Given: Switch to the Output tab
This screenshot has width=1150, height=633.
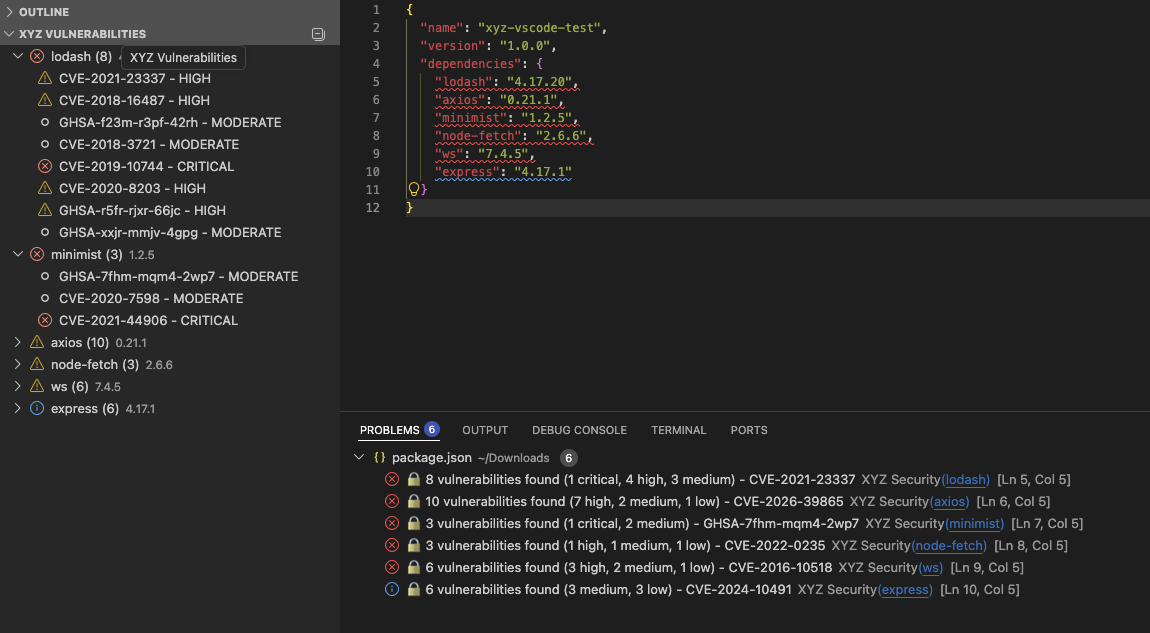Looking at the screenshot, I should 485,431.
